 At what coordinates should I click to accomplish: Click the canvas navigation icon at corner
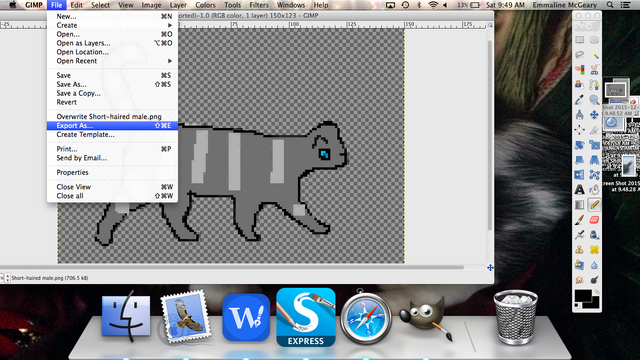pos(490,268)
